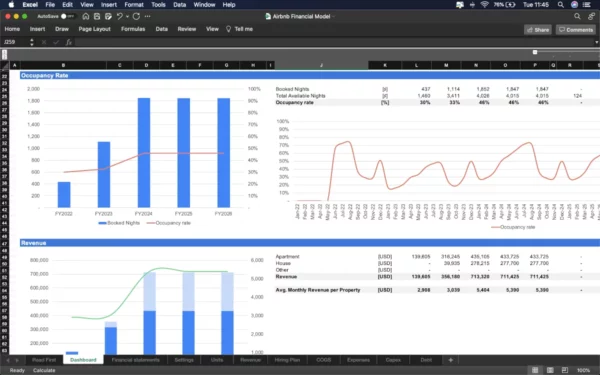Open the Units sheet tab
This screenshot has height=375, width=600.
(217, 360)
